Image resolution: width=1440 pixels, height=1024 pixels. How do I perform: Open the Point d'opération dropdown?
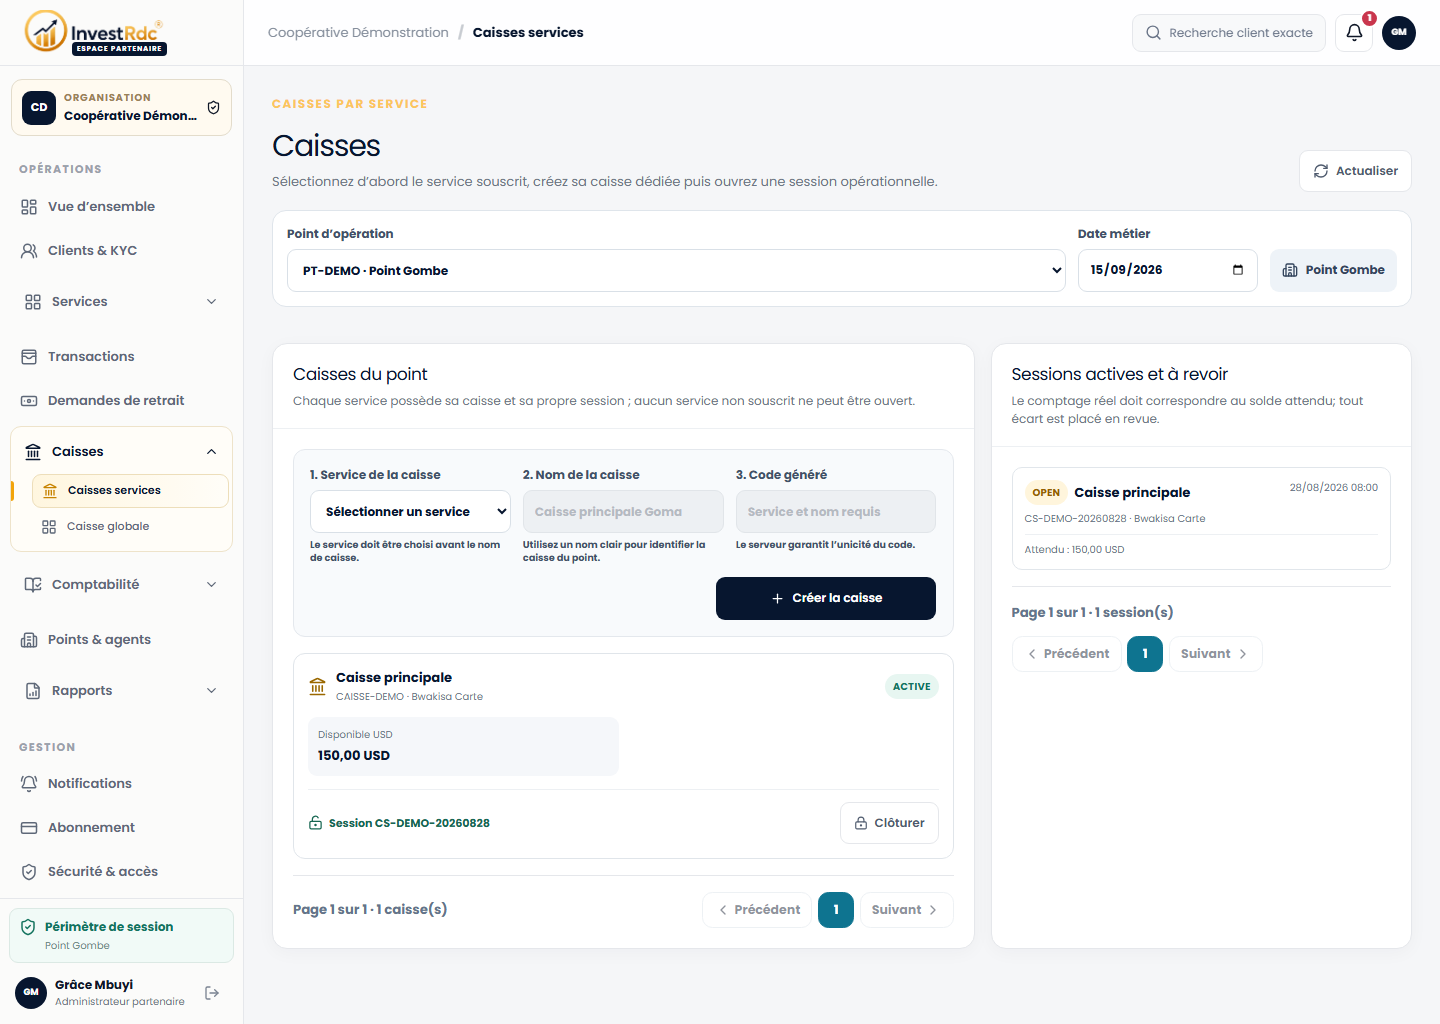676,271
